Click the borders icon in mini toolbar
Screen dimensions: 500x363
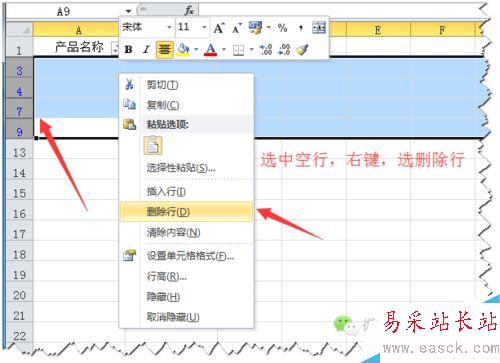238,50
